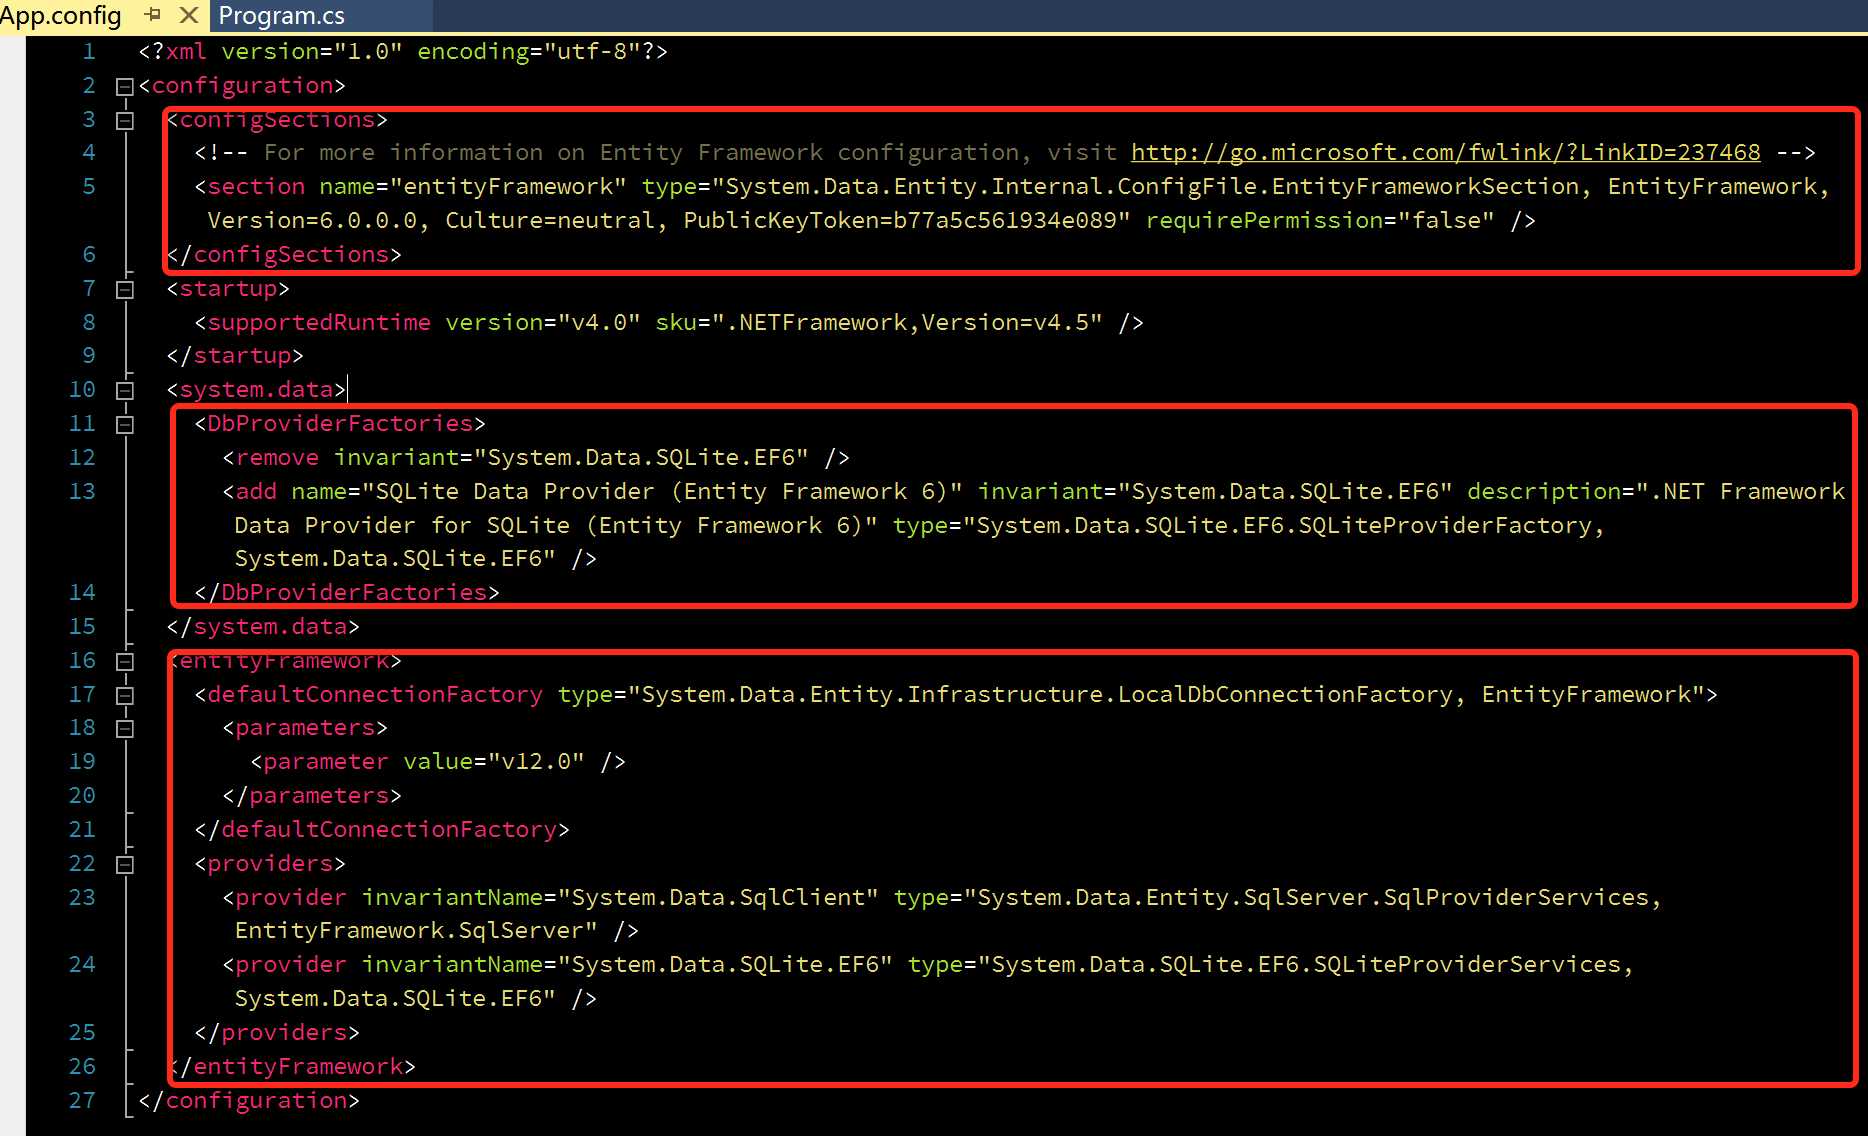Screen dimensions: 1868x1136
Task: Click line number 8 in the gutter
Action: [89, 322]
